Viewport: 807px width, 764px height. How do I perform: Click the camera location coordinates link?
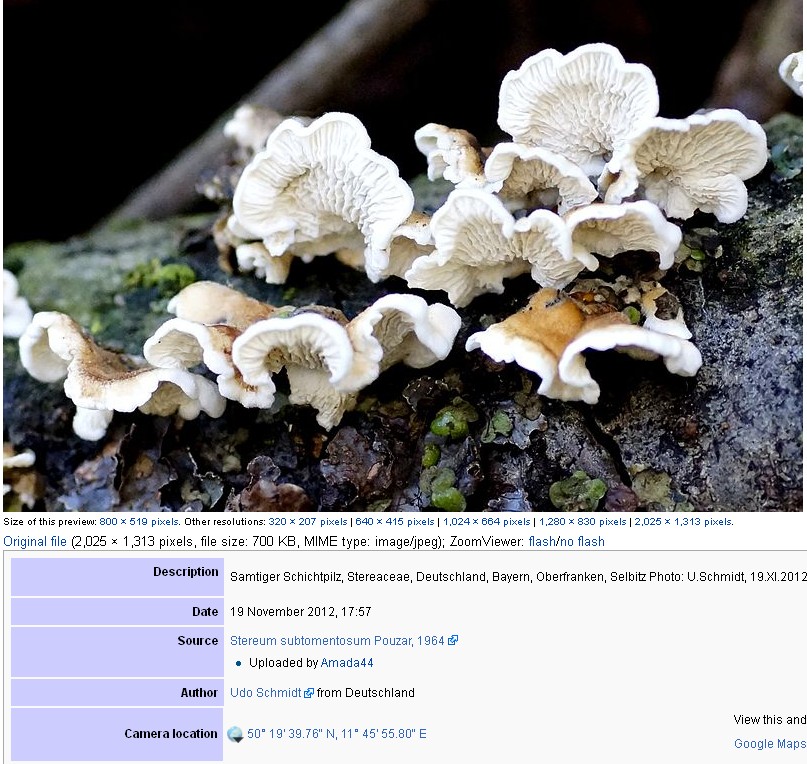(336, 734)
